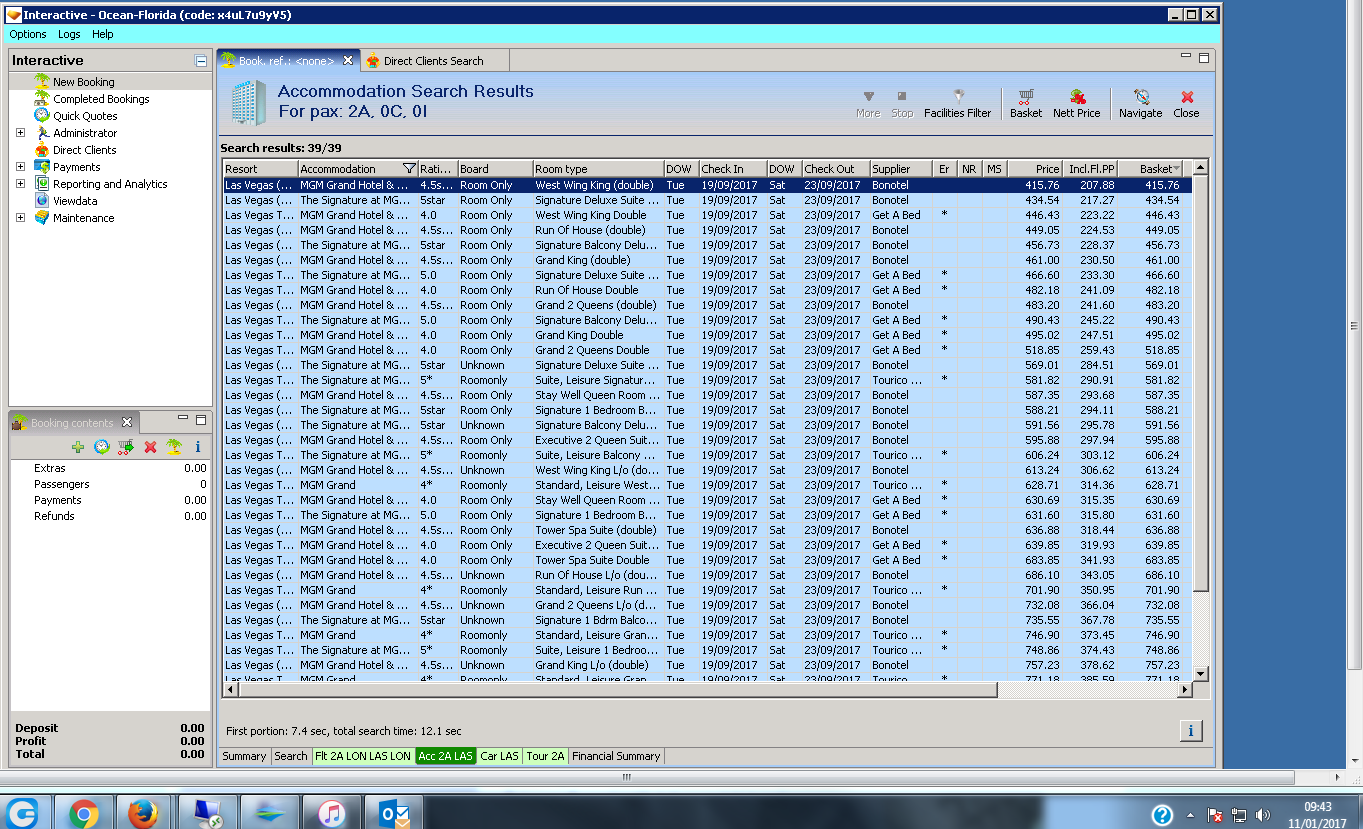Sort results by the Room type column
This screenshot has height=829, width=1363.
click(598, 169)
